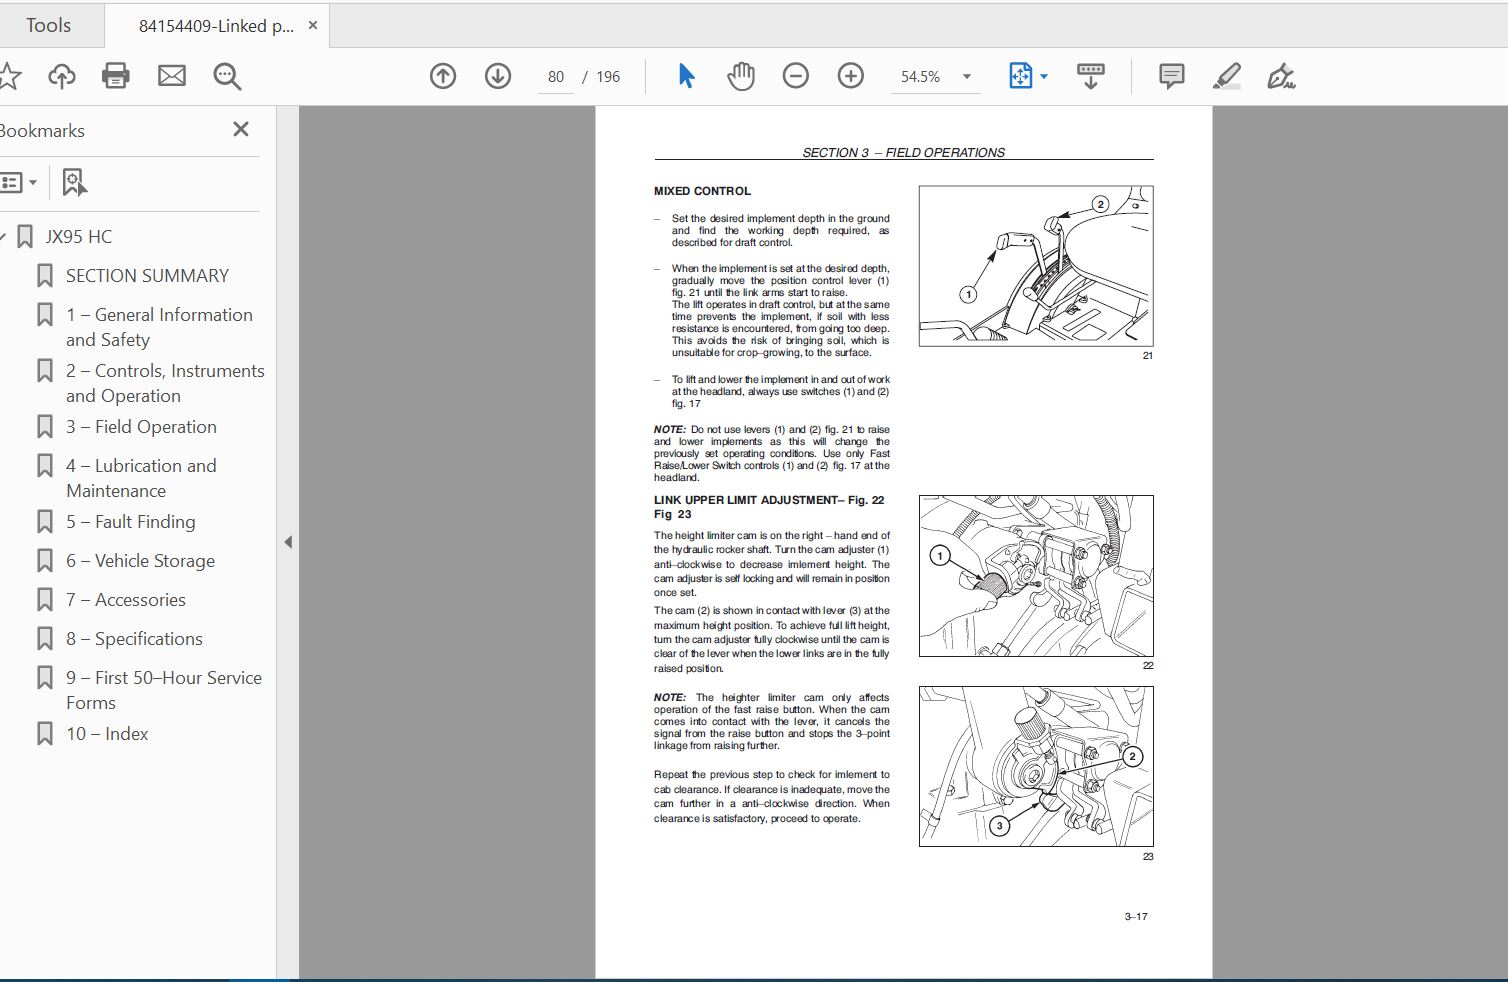Open the find text magnifier tool
Screen dimensions: 1508x982
(227, 76)
